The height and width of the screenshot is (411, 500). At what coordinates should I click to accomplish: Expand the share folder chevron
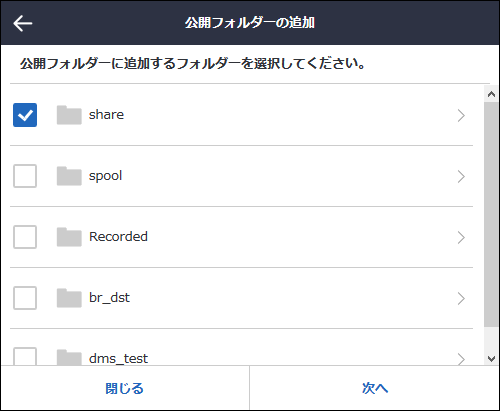click(x=461, y=115)
